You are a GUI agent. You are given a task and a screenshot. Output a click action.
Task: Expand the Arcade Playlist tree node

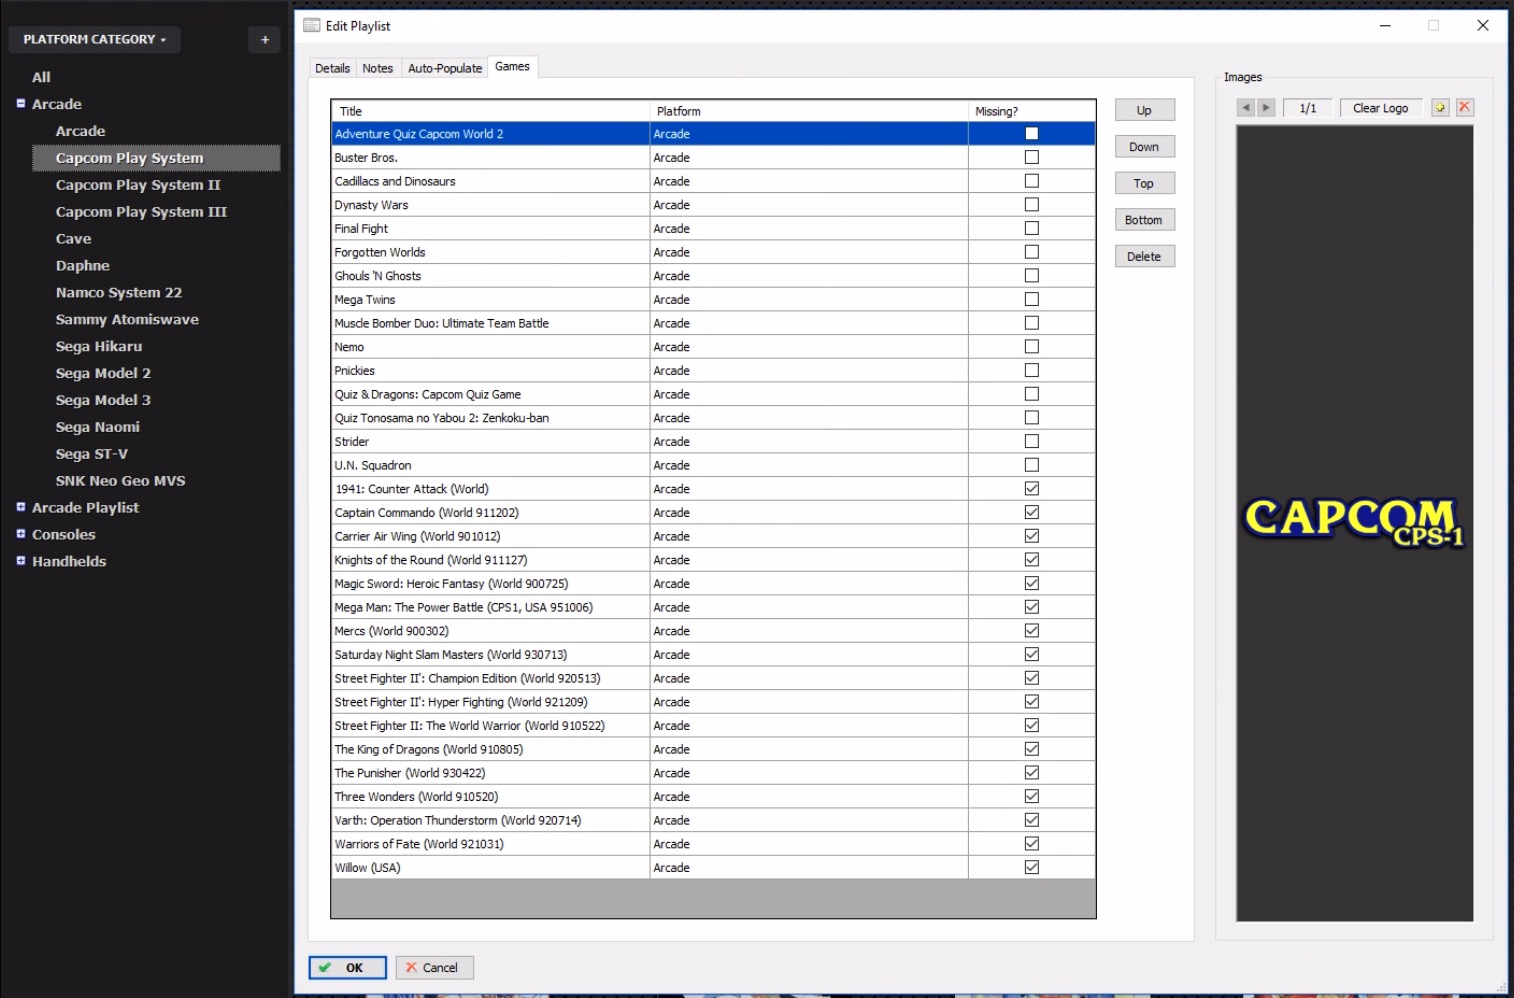pos(21,507)
